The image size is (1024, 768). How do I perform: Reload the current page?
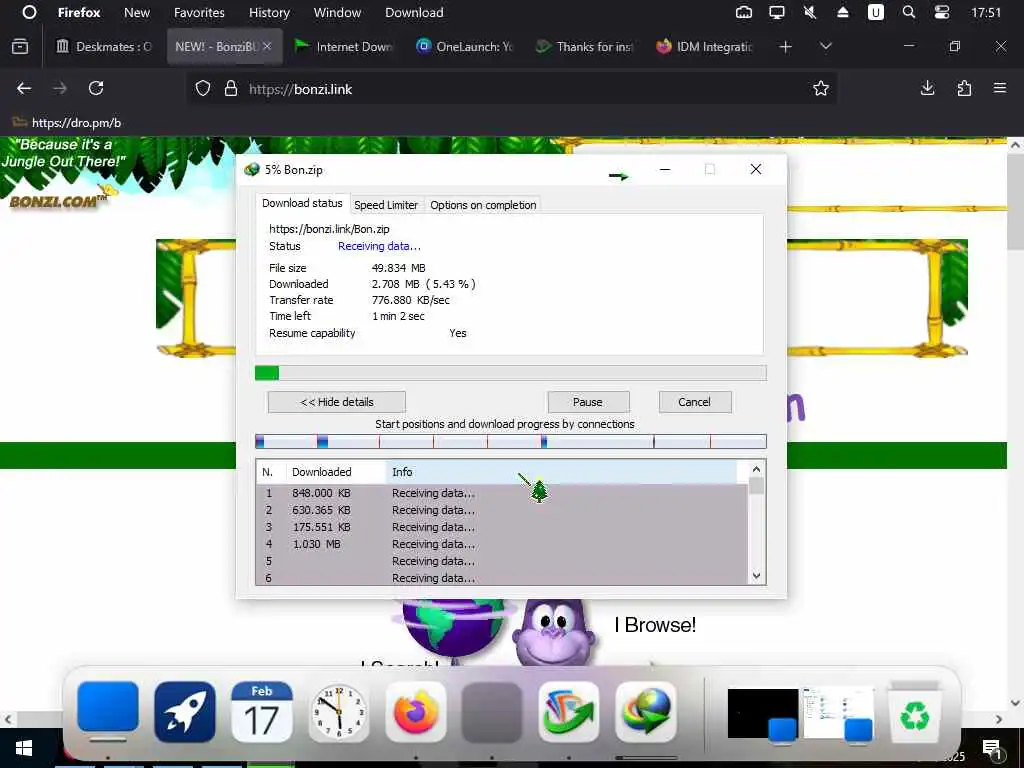[x=96, y=88]
